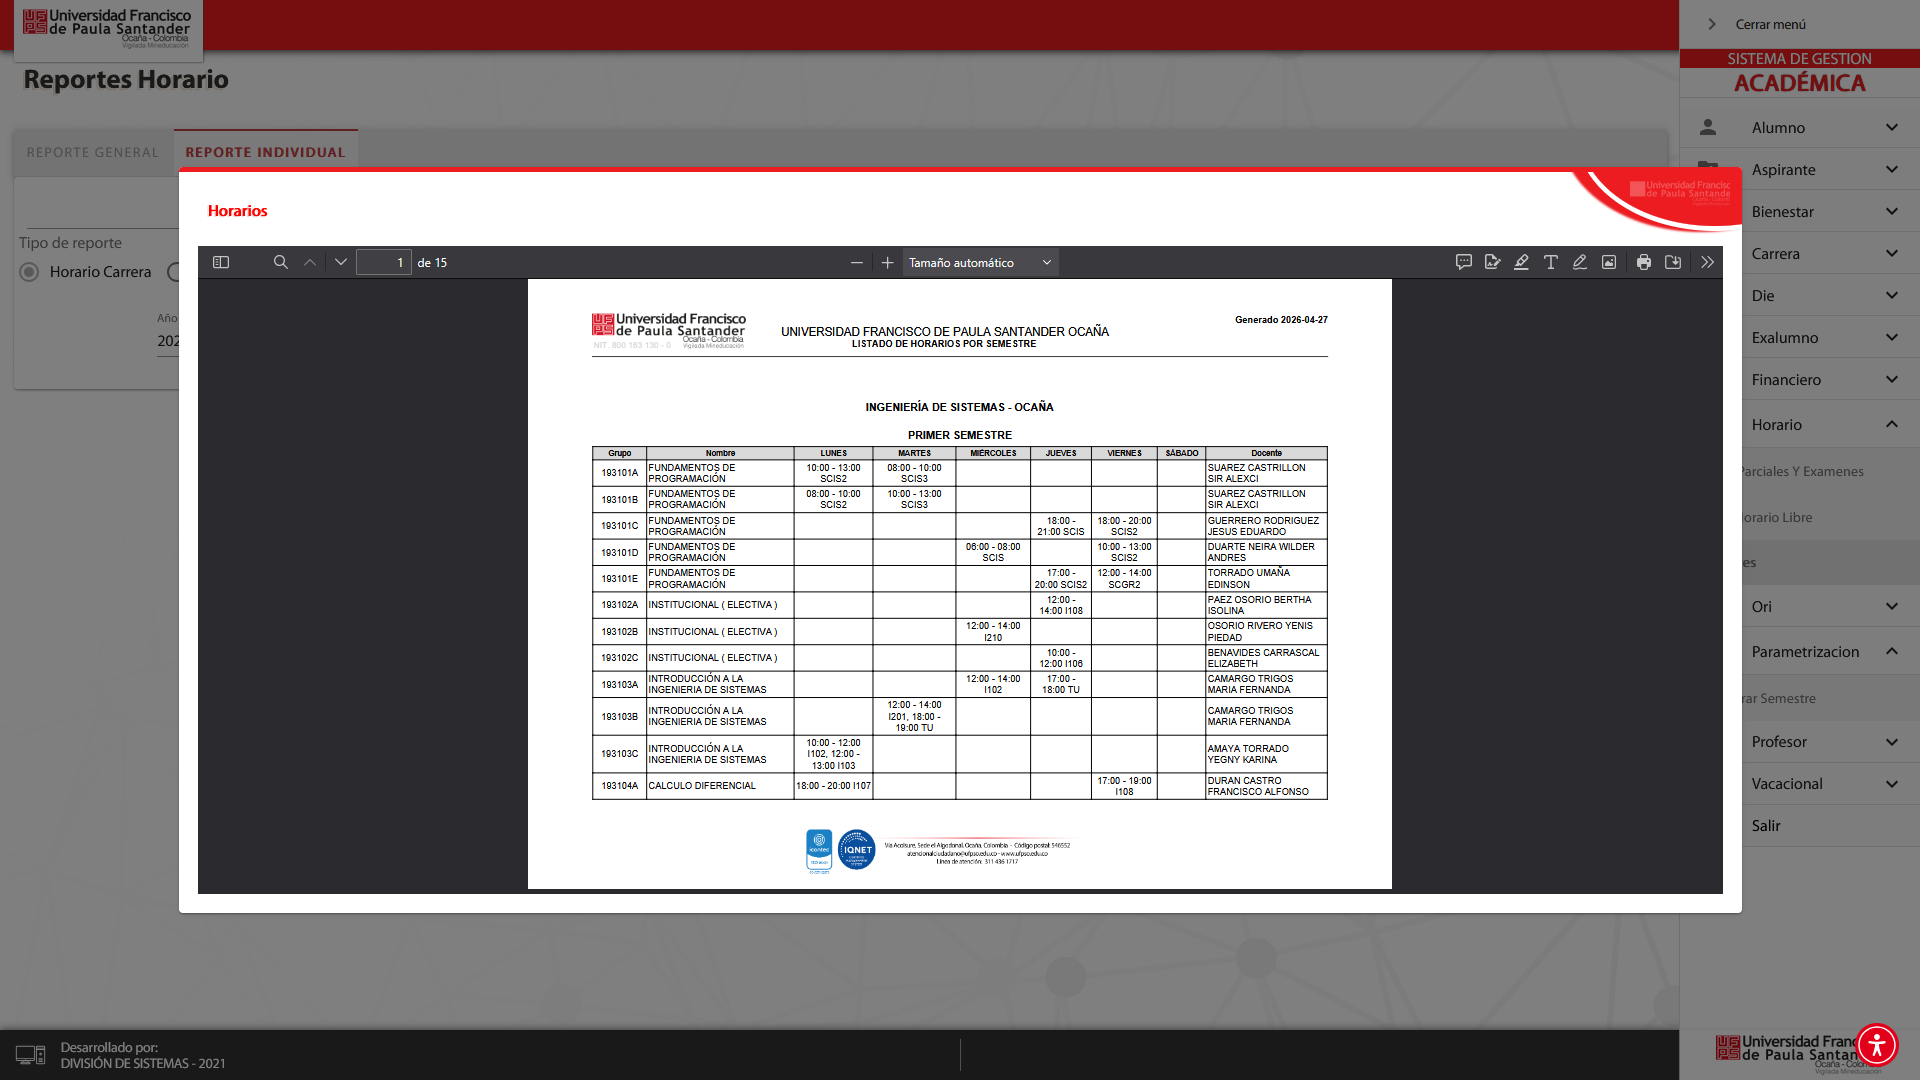Viewport: 1920px width, 1080px height.
Task: Open the add image tool
Action: (1609, 262)
